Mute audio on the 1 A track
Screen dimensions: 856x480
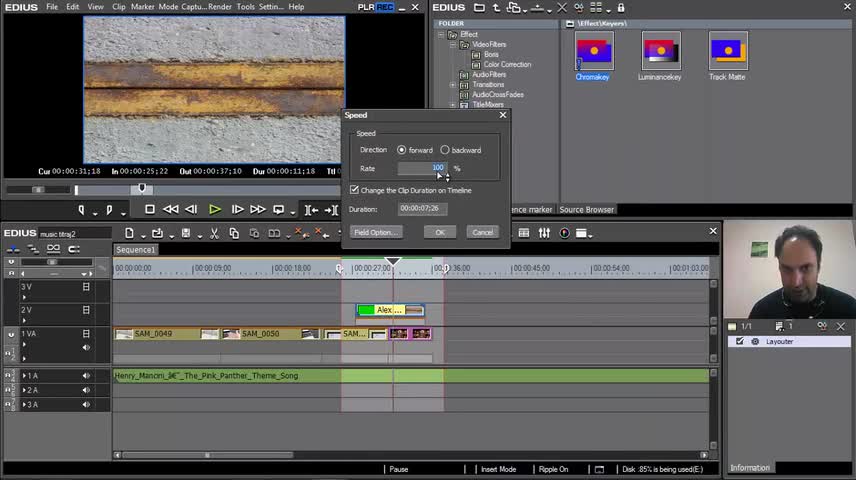coord(86,376)
